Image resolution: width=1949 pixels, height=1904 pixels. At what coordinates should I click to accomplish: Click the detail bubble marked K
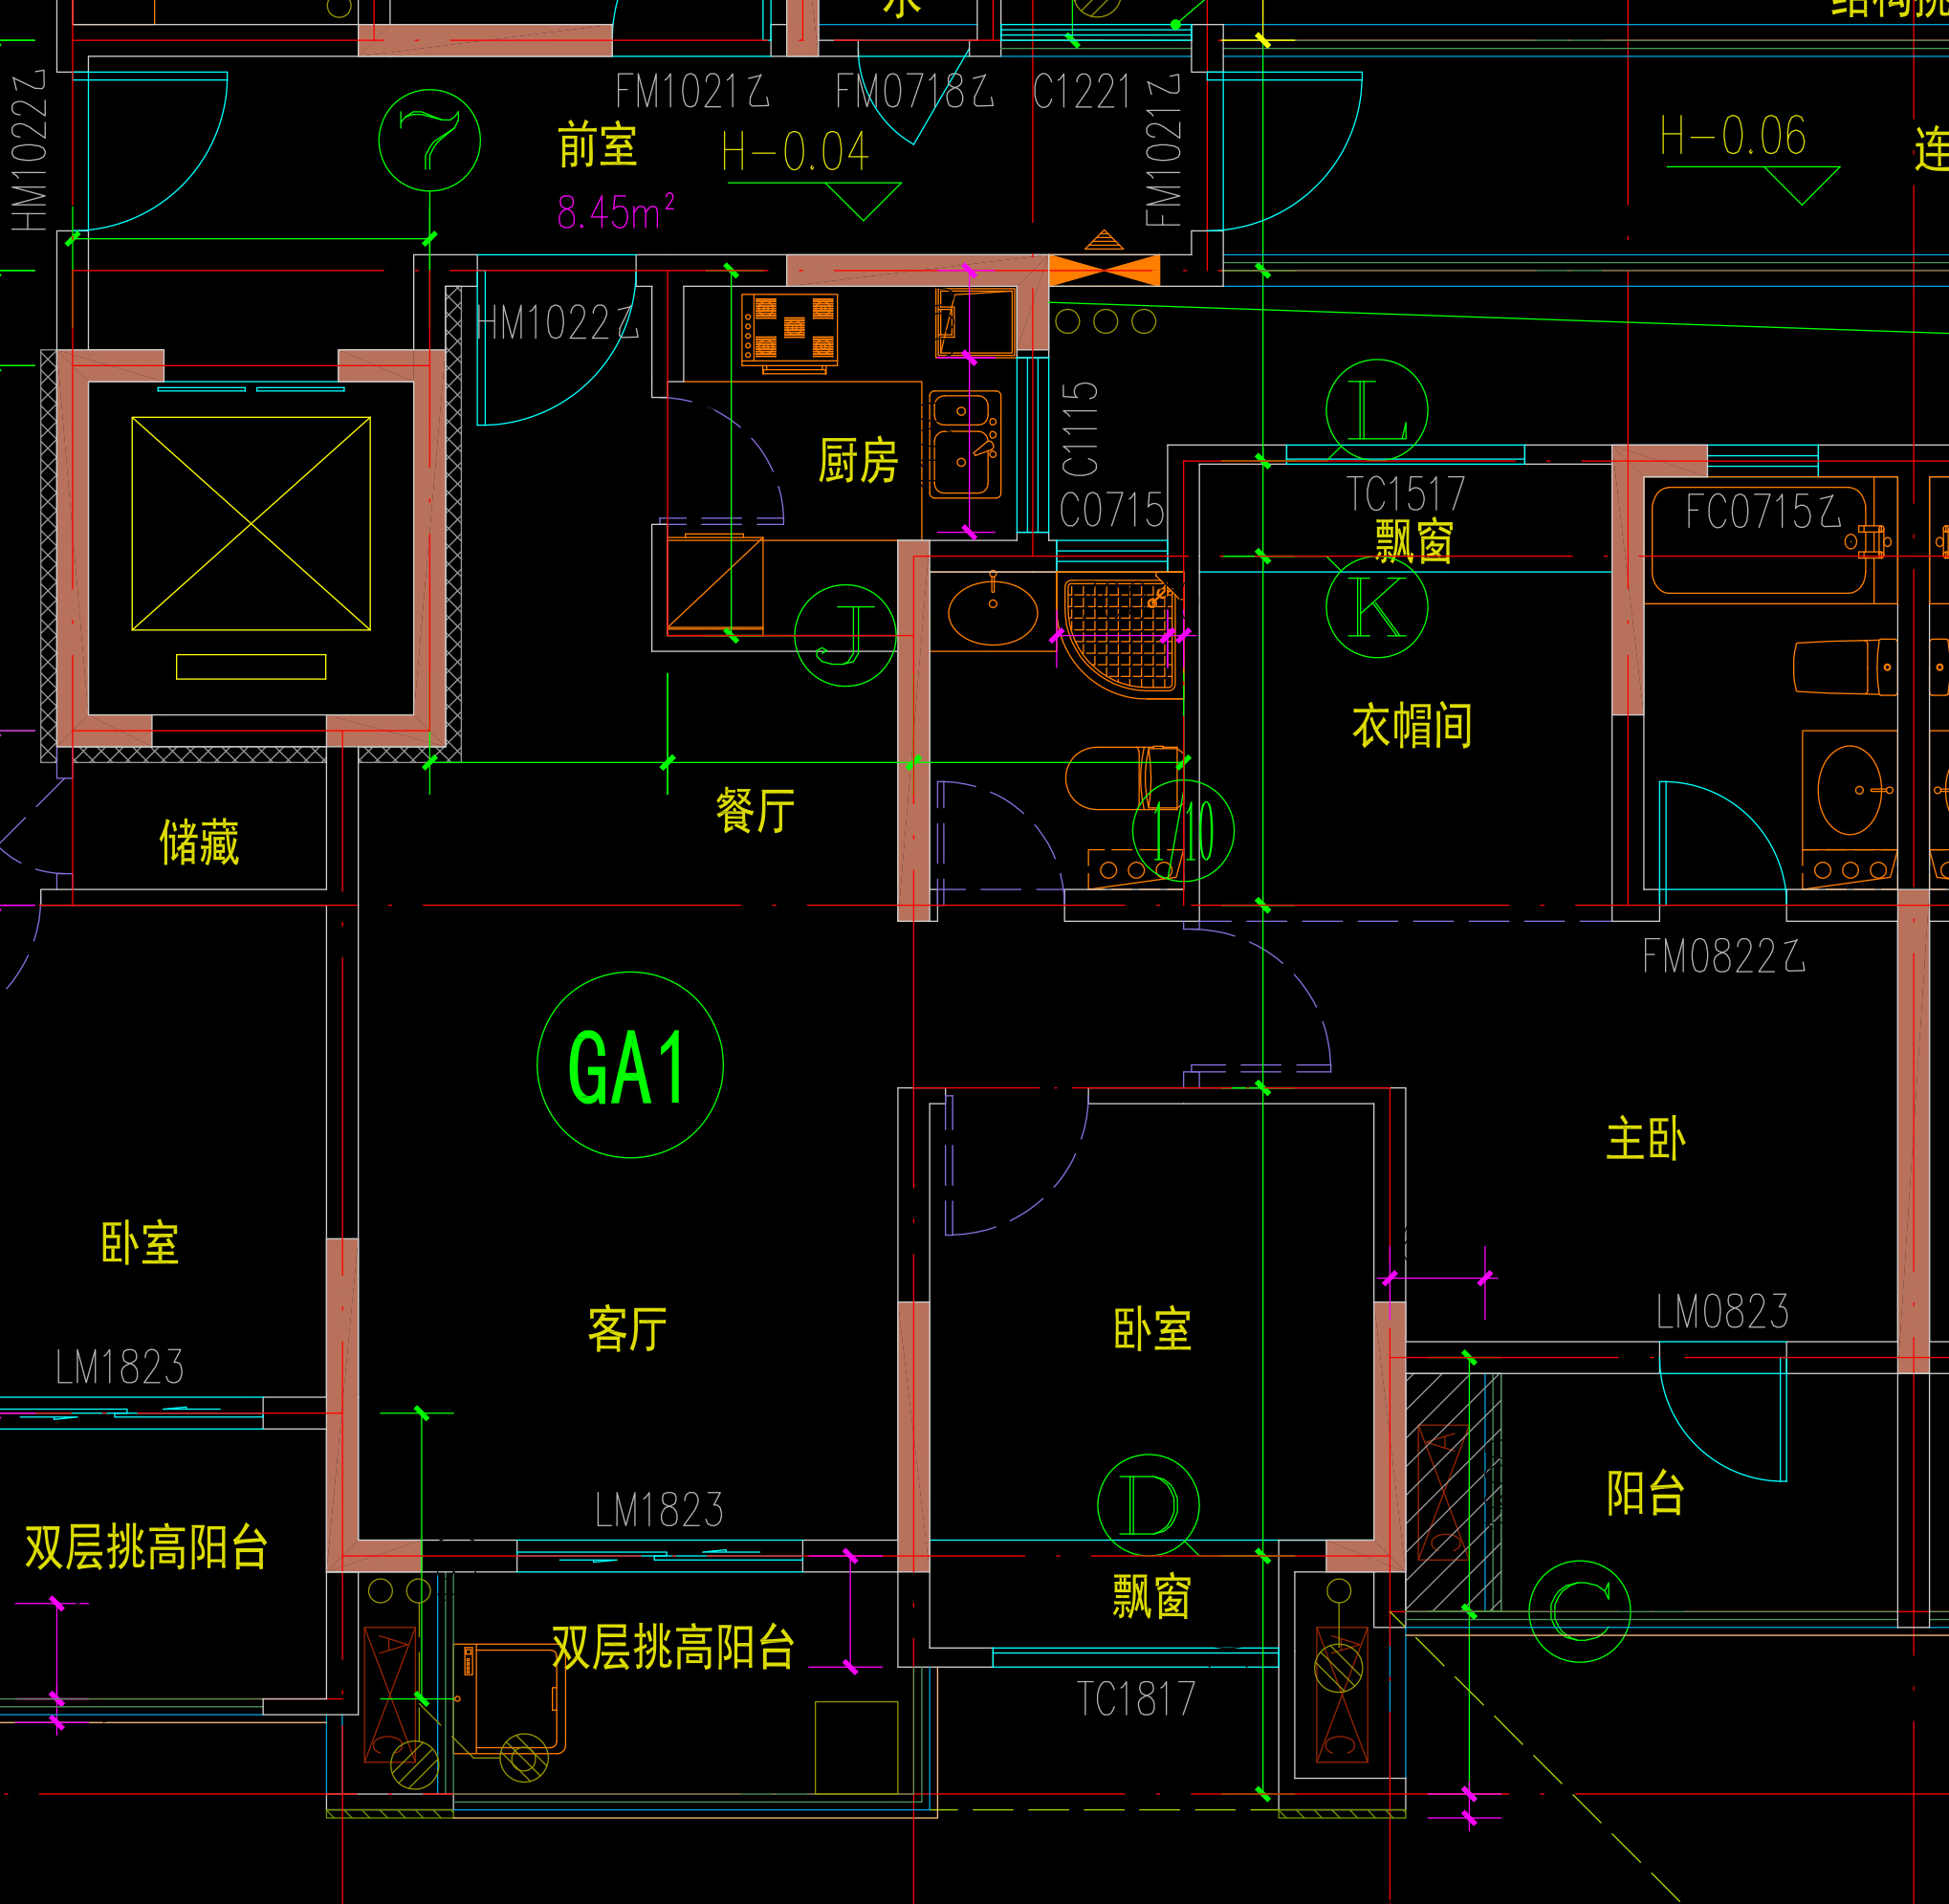pos(1377,607)
